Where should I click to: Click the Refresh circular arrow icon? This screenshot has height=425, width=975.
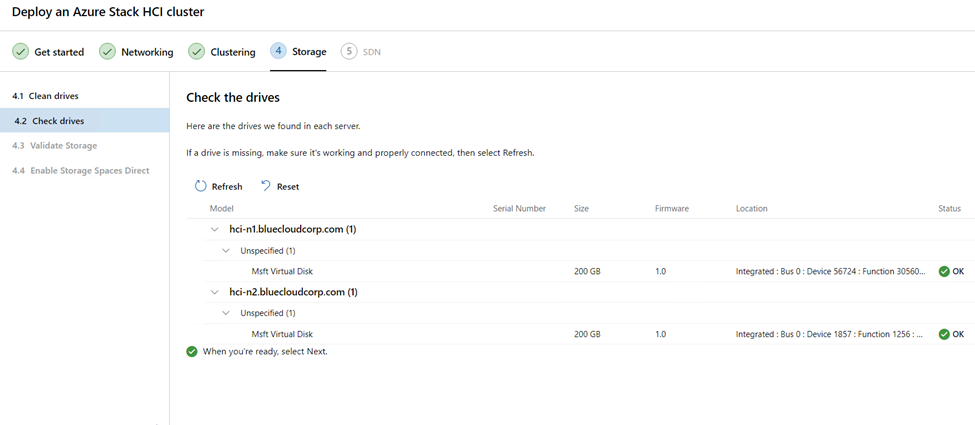200,186
